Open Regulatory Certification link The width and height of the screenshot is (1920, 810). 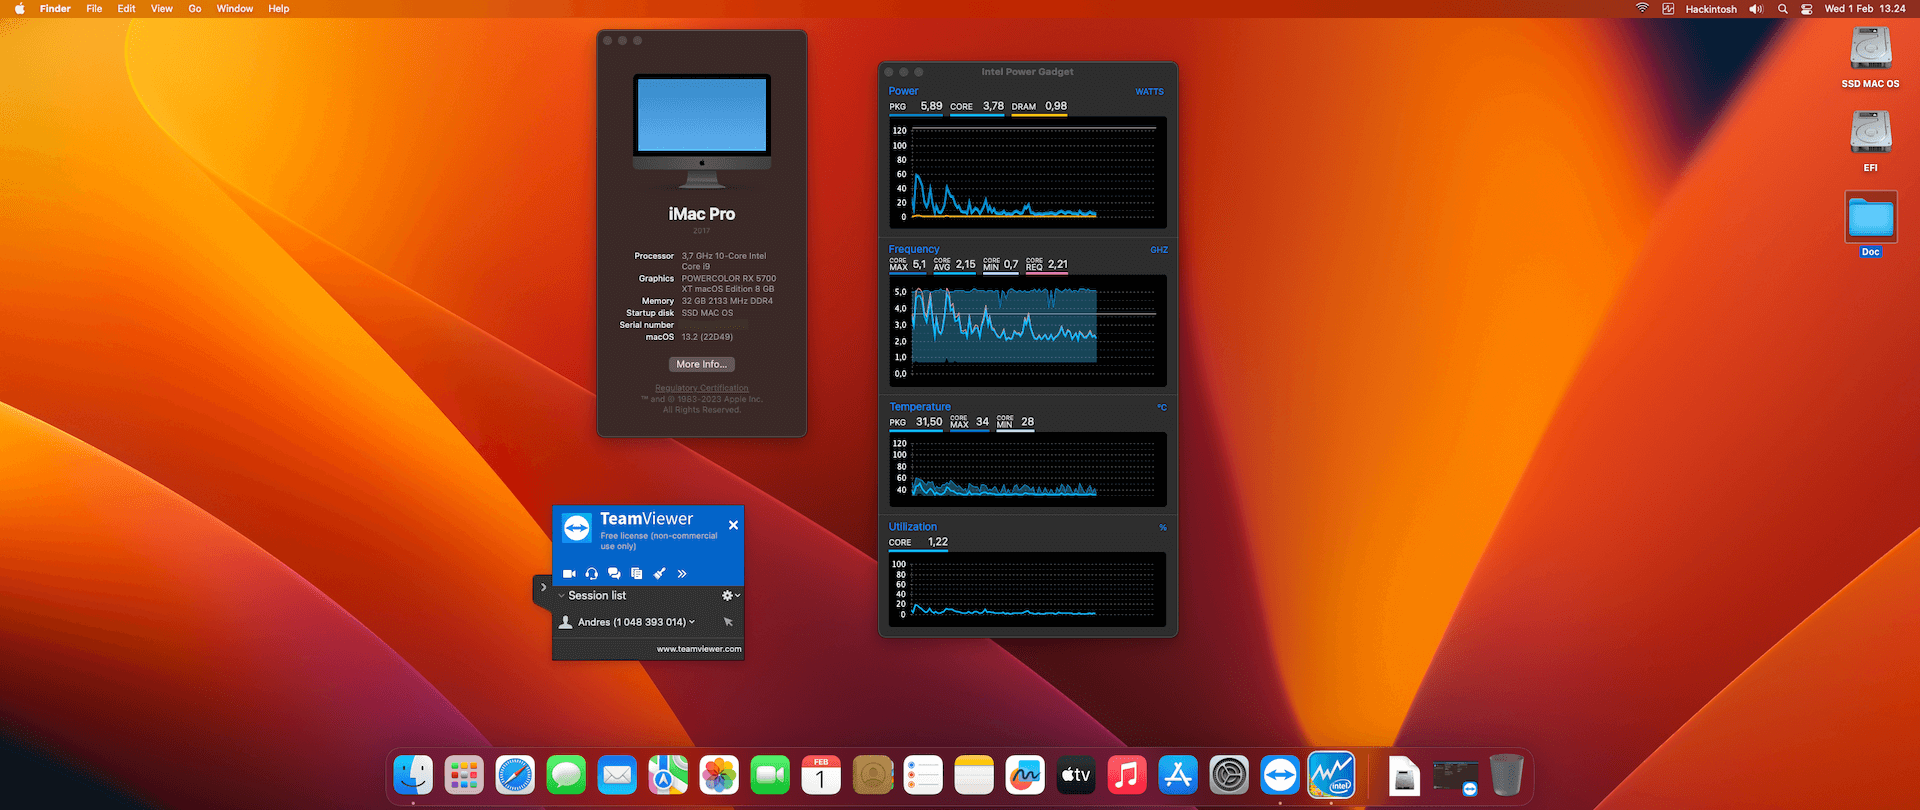click(x=702, y=388)
